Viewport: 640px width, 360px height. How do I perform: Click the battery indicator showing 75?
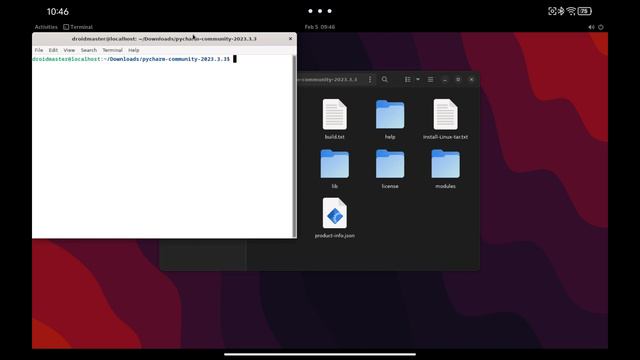pyautogui.click(x=585, y=11)
